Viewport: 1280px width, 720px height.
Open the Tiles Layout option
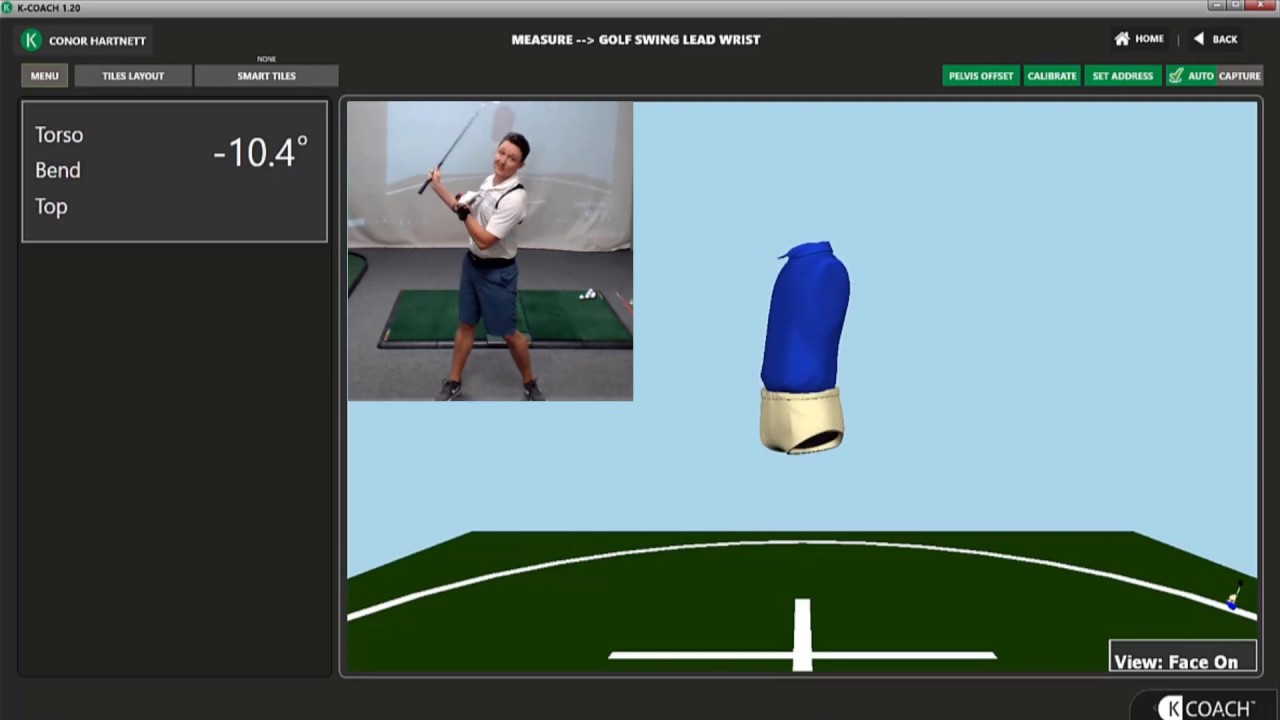pyautogui.click(x=133, y=76)
